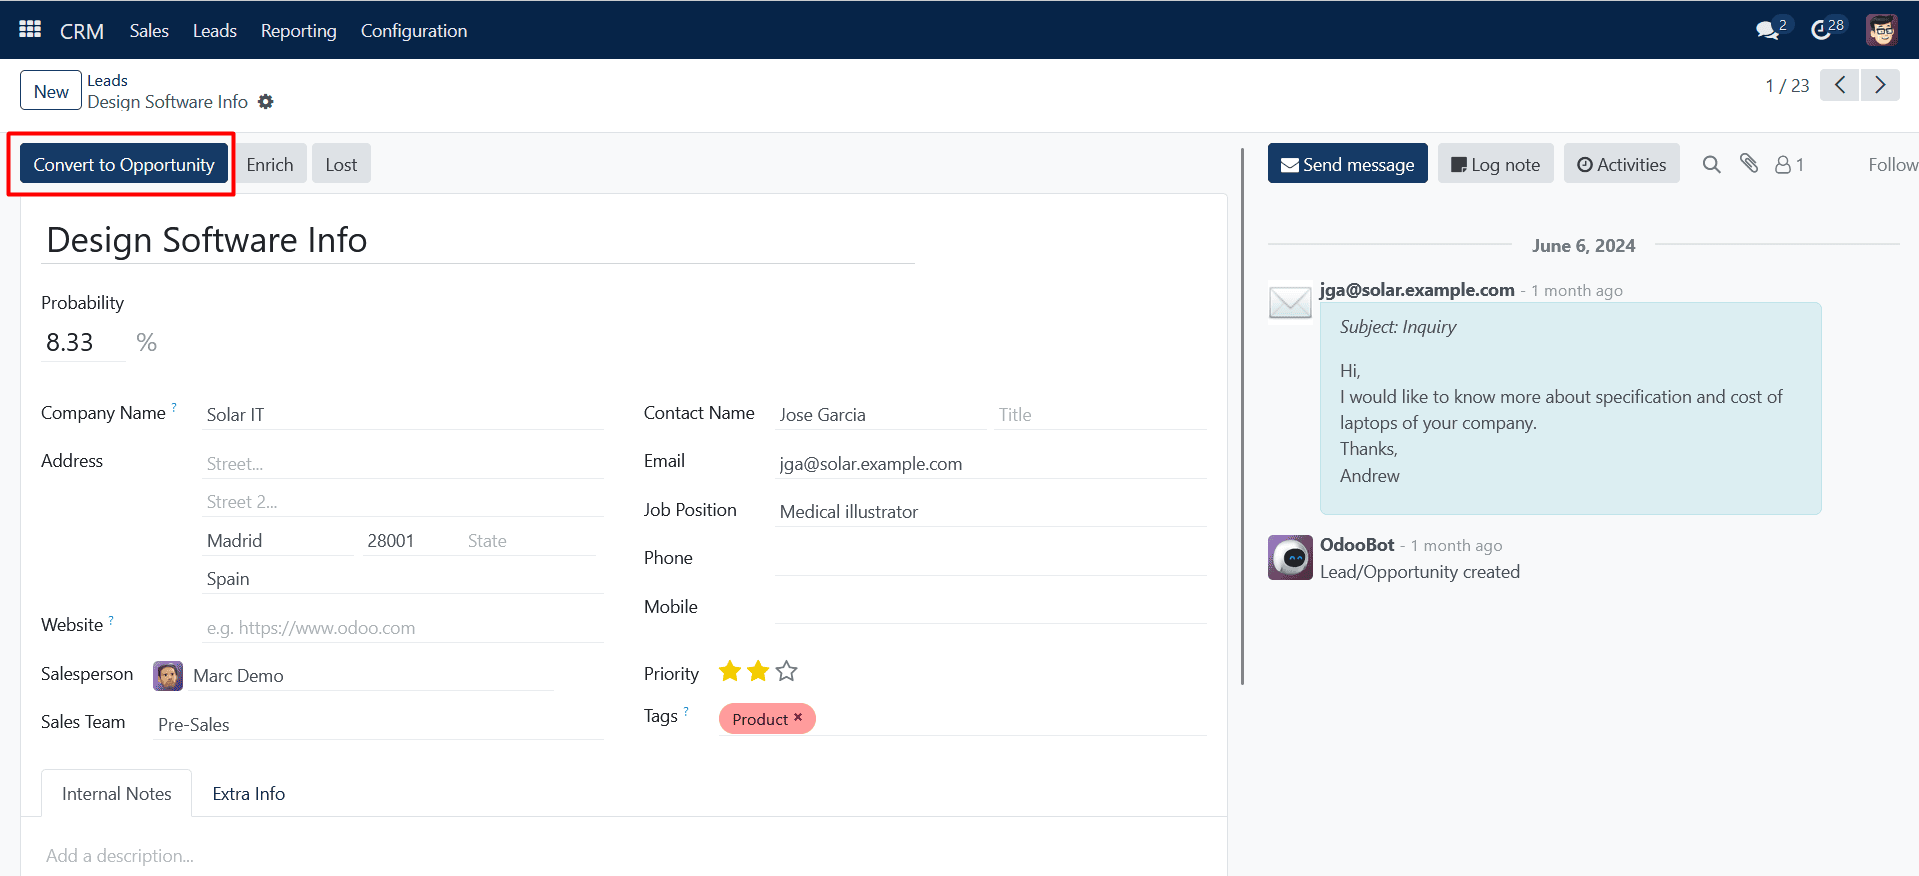Open the gear actions menu beside record title
The image size is (1919, 876).
click(266, 102)
